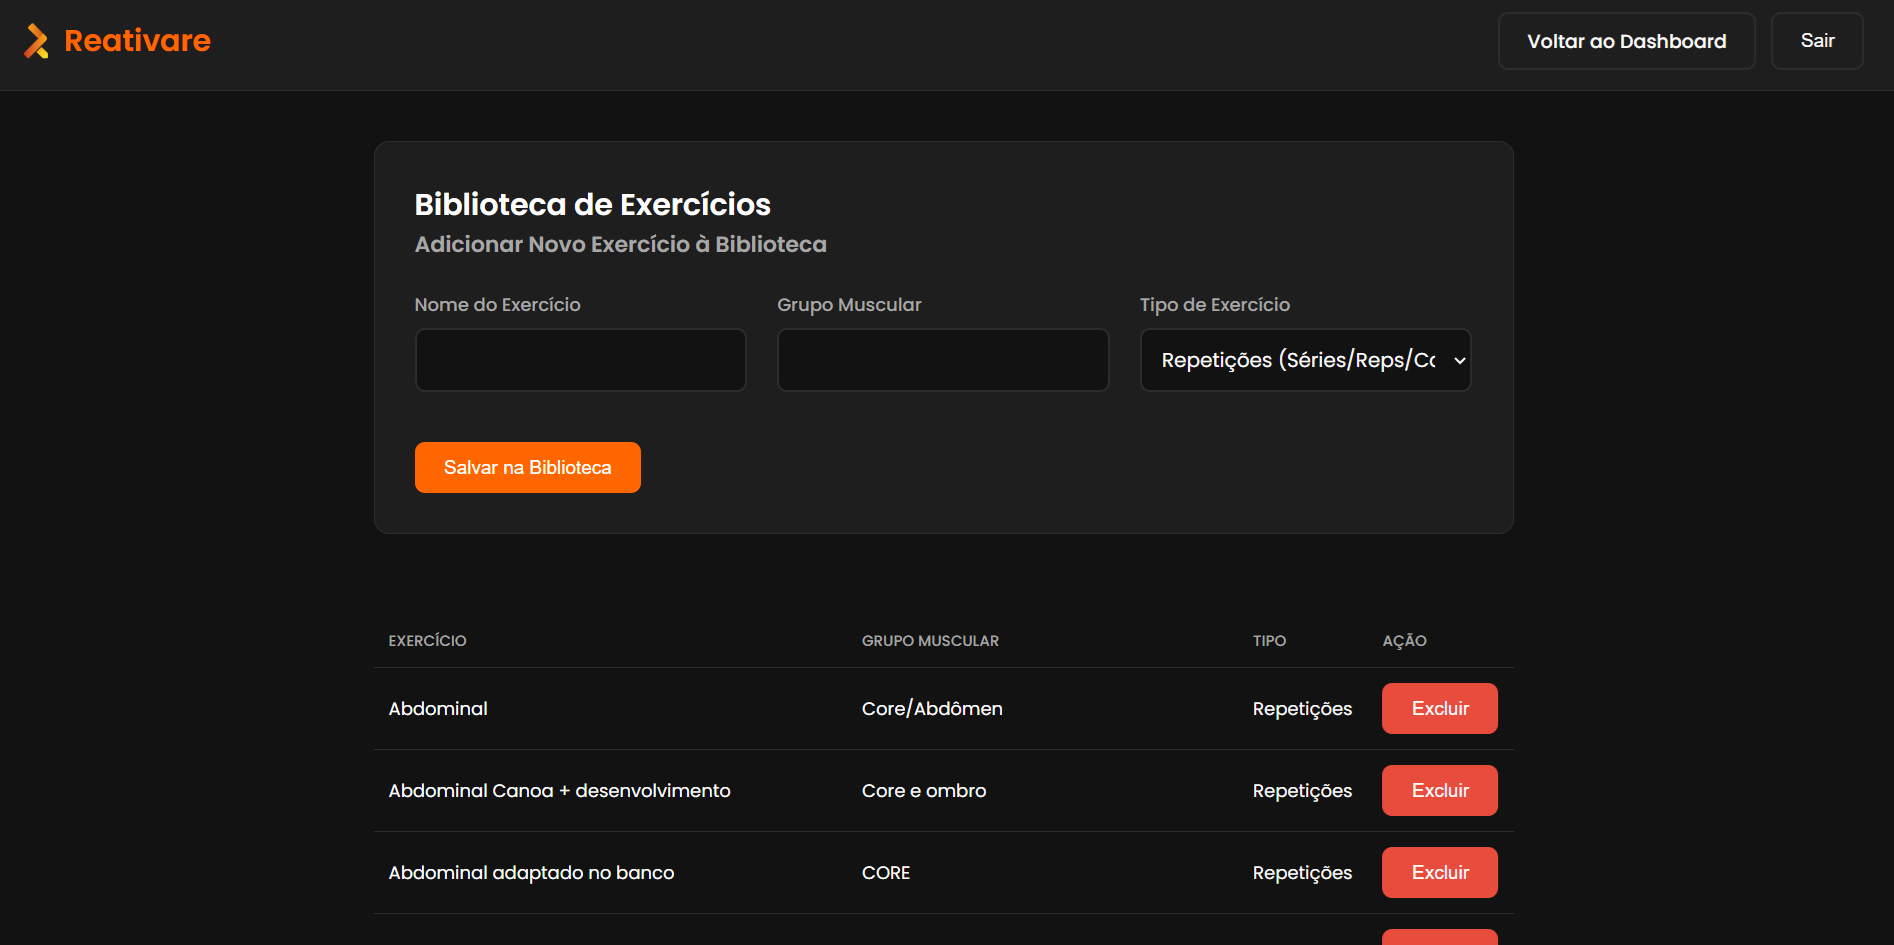Click the Nome do Exercício label

(x=497, y=304)
